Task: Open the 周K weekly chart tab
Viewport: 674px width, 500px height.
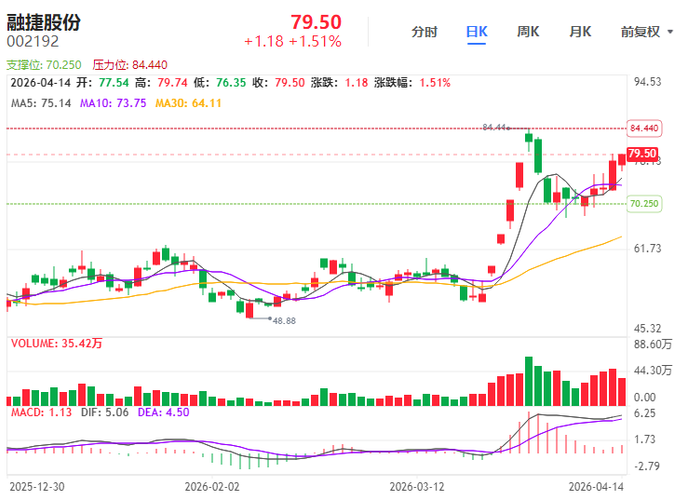Action: [x=528, y=32]
